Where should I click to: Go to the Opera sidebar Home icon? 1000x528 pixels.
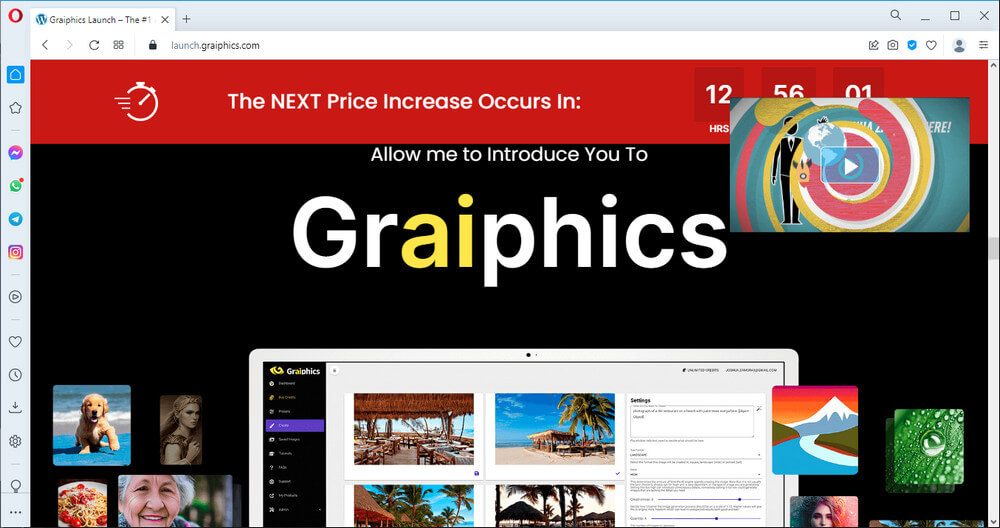click(x=15, y=75)
